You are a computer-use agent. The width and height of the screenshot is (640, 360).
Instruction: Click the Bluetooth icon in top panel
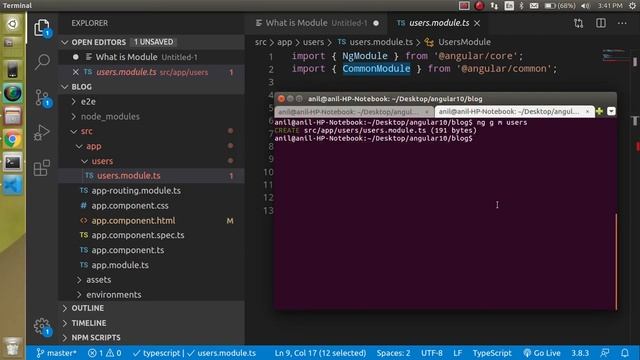tap(521, 5)
